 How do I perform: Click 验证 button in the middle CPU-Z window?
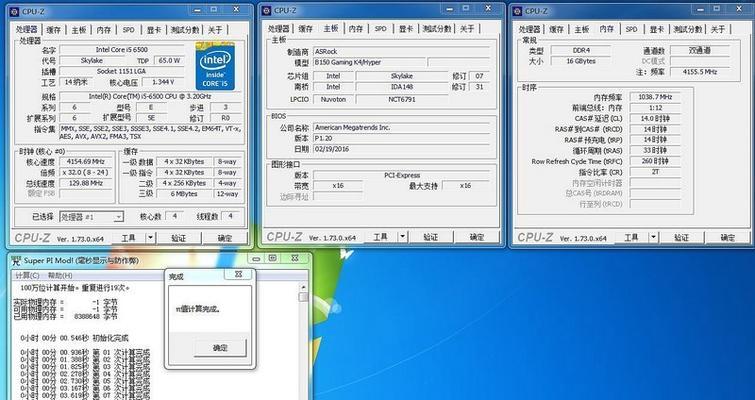tap(430, 237)
